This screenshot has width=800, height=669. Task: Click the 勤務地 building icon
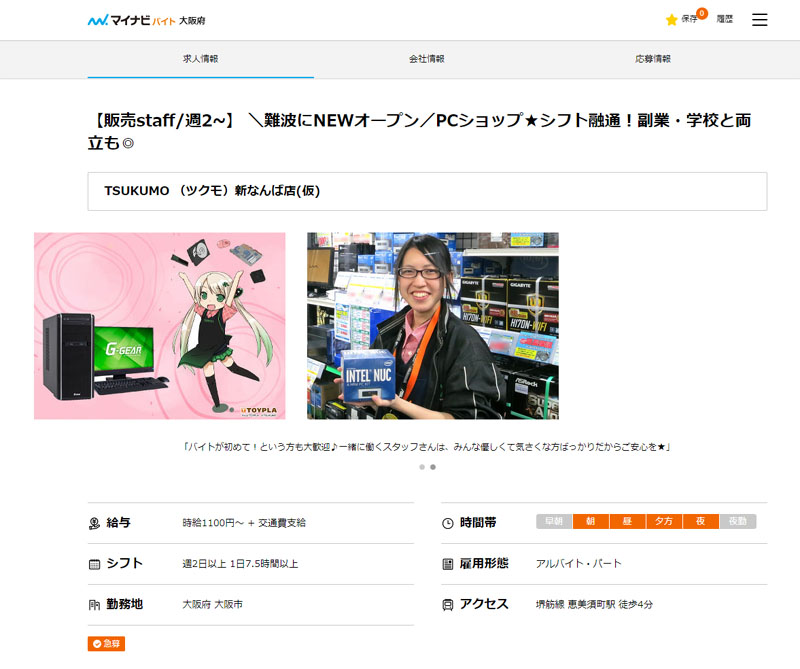(x=94, y=605)
